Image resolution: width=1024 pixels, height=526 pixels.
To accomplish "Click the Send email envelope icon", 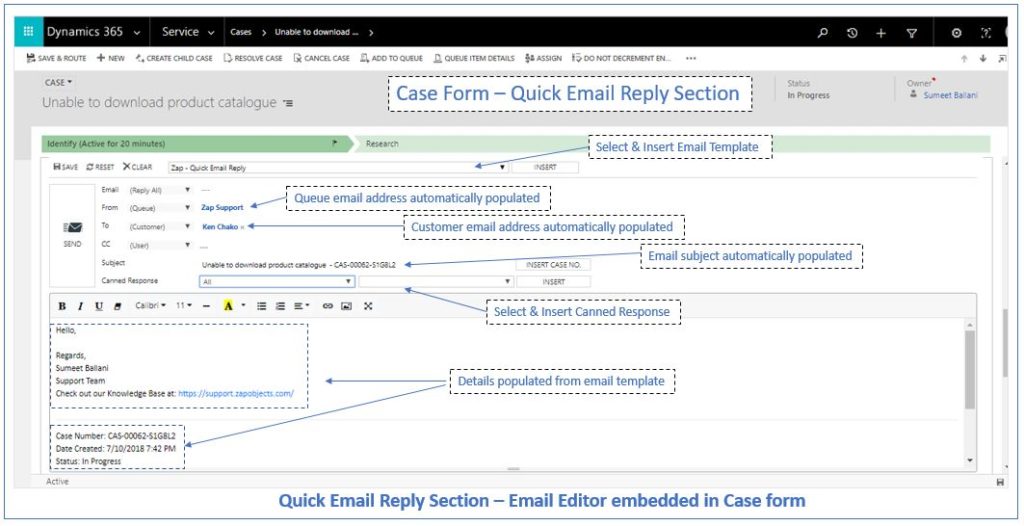I will click(x=72, y=228).
